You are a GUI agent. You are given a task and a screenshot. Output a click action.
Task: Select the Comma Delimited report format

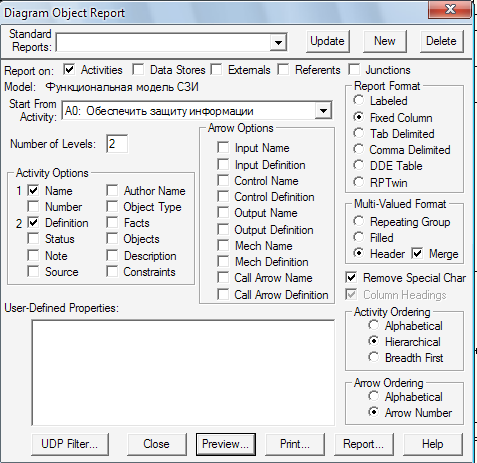click(x=359, y=149)
